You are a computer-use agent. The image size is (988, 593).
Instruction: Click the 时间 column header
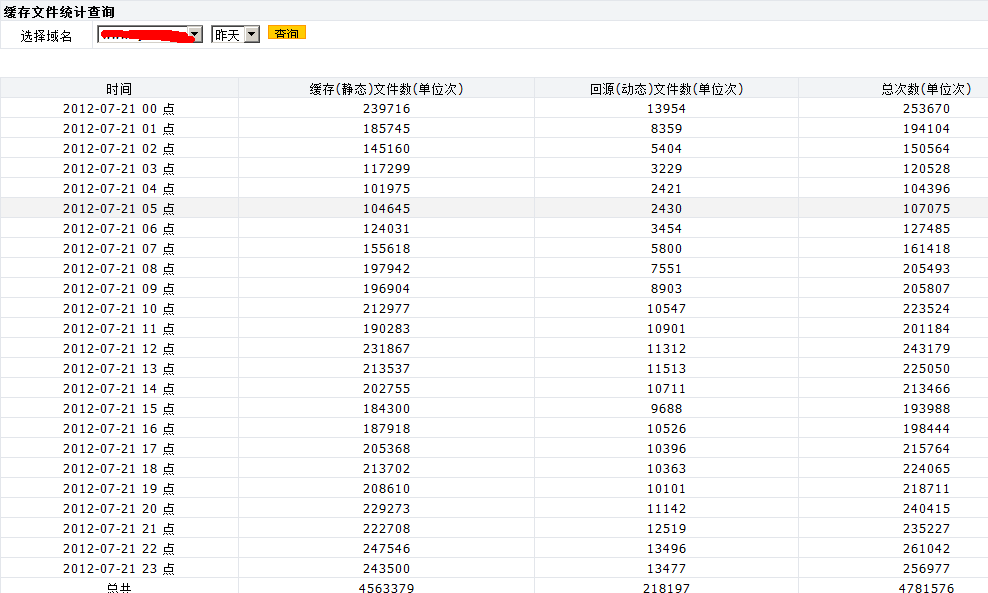pyautogui.click(x=119, y=89)
